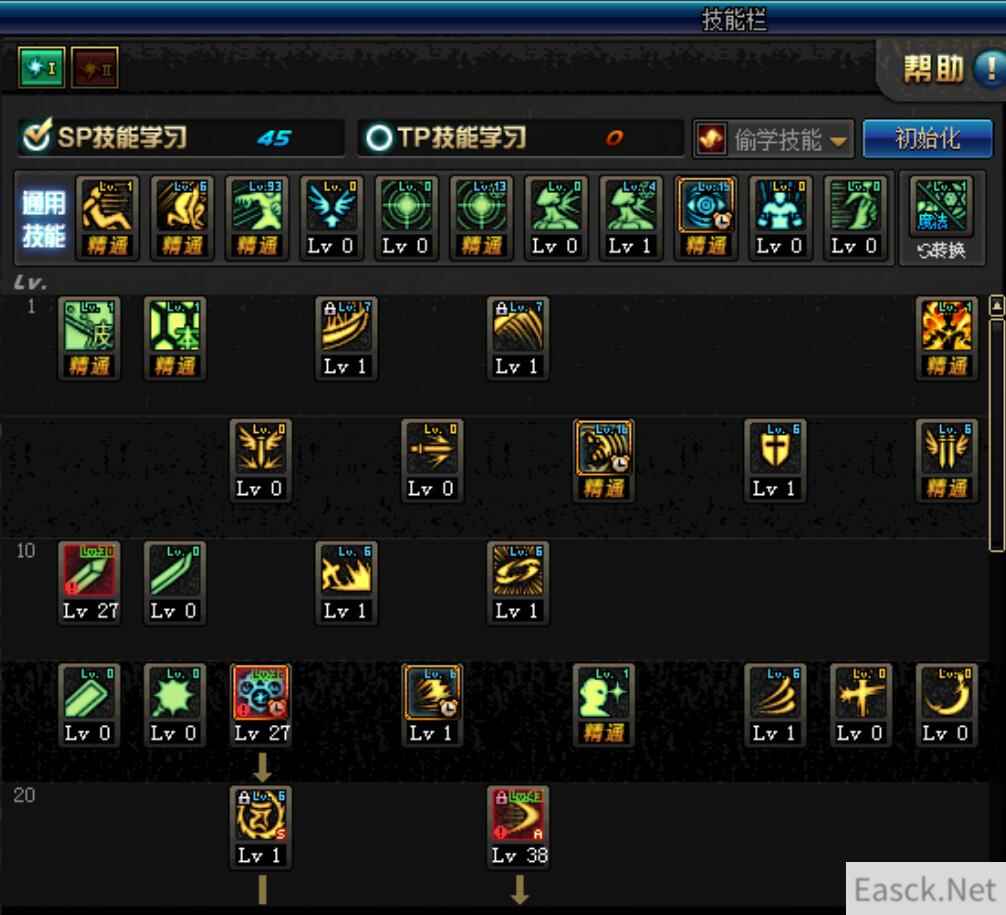Select the golden cross shield skill icon
Screen dimensions: 1006x915
[x=775, y=448]
